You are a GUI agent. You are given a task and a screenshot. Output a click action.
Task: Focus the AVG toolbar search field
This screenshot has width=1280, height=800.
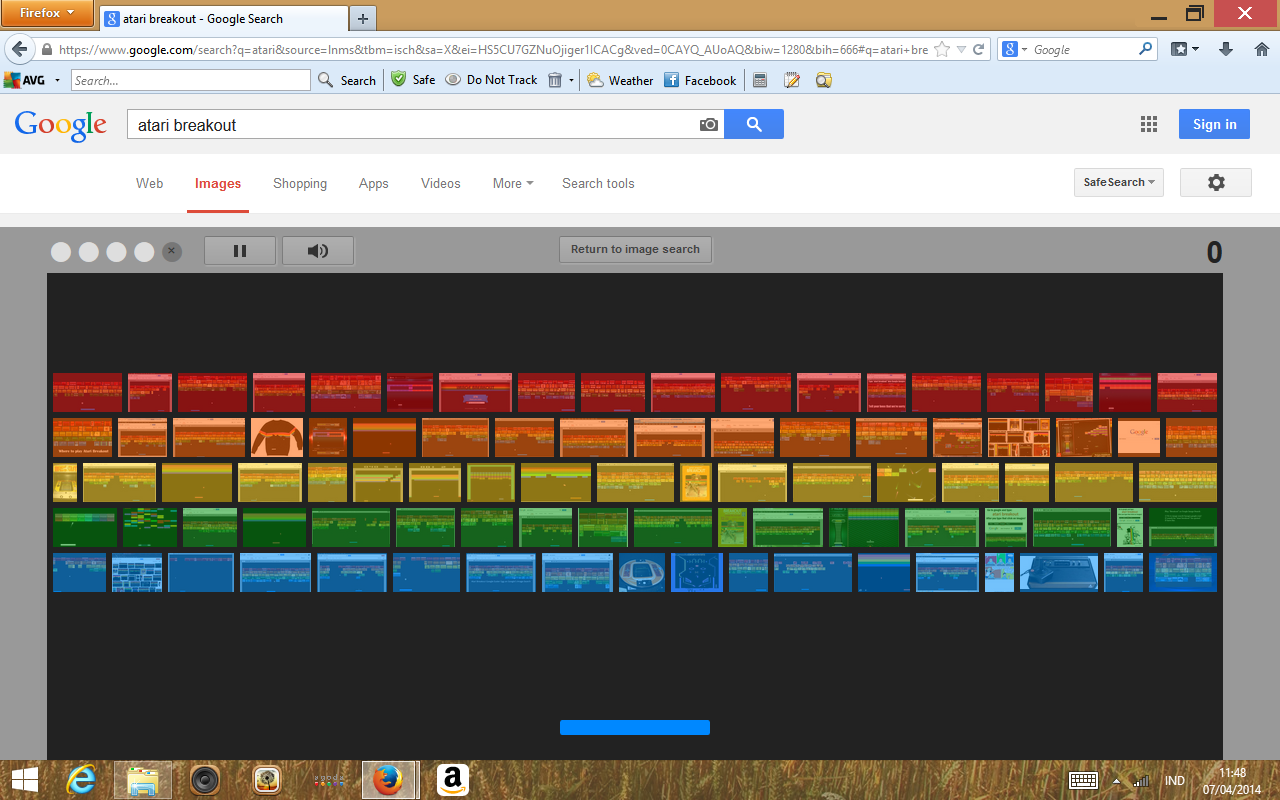point(190,80)
